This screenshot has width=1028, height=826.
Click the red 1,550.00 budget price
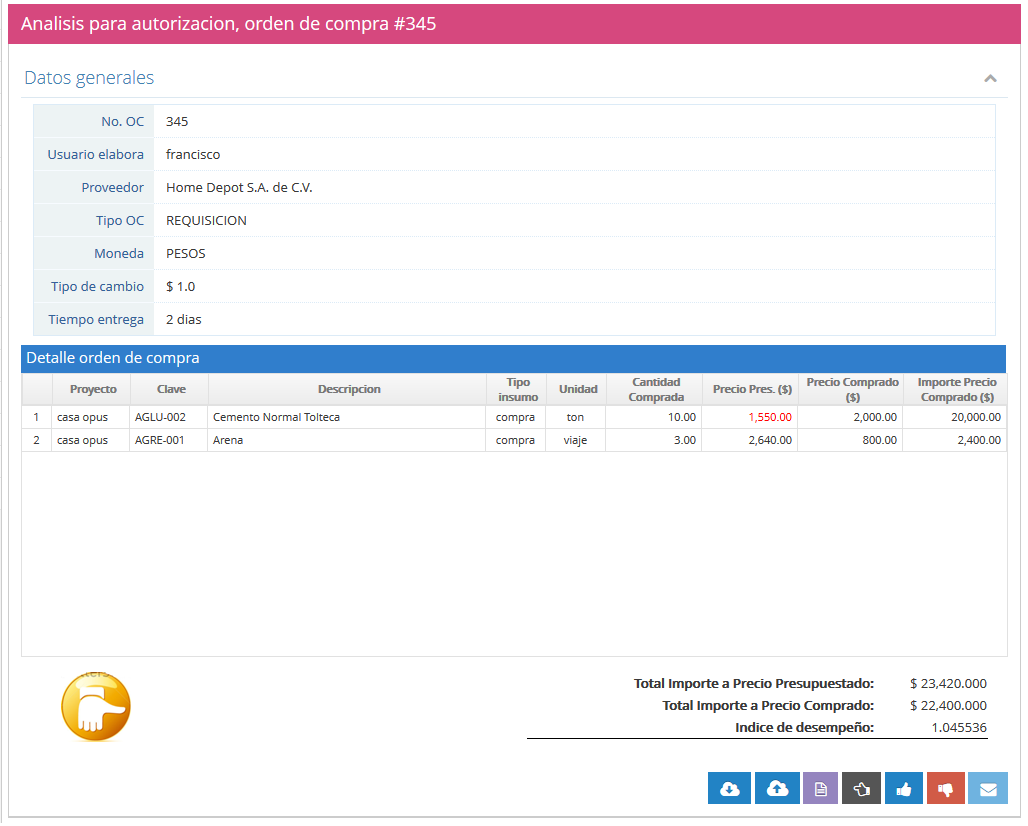(x=770, y=417)
